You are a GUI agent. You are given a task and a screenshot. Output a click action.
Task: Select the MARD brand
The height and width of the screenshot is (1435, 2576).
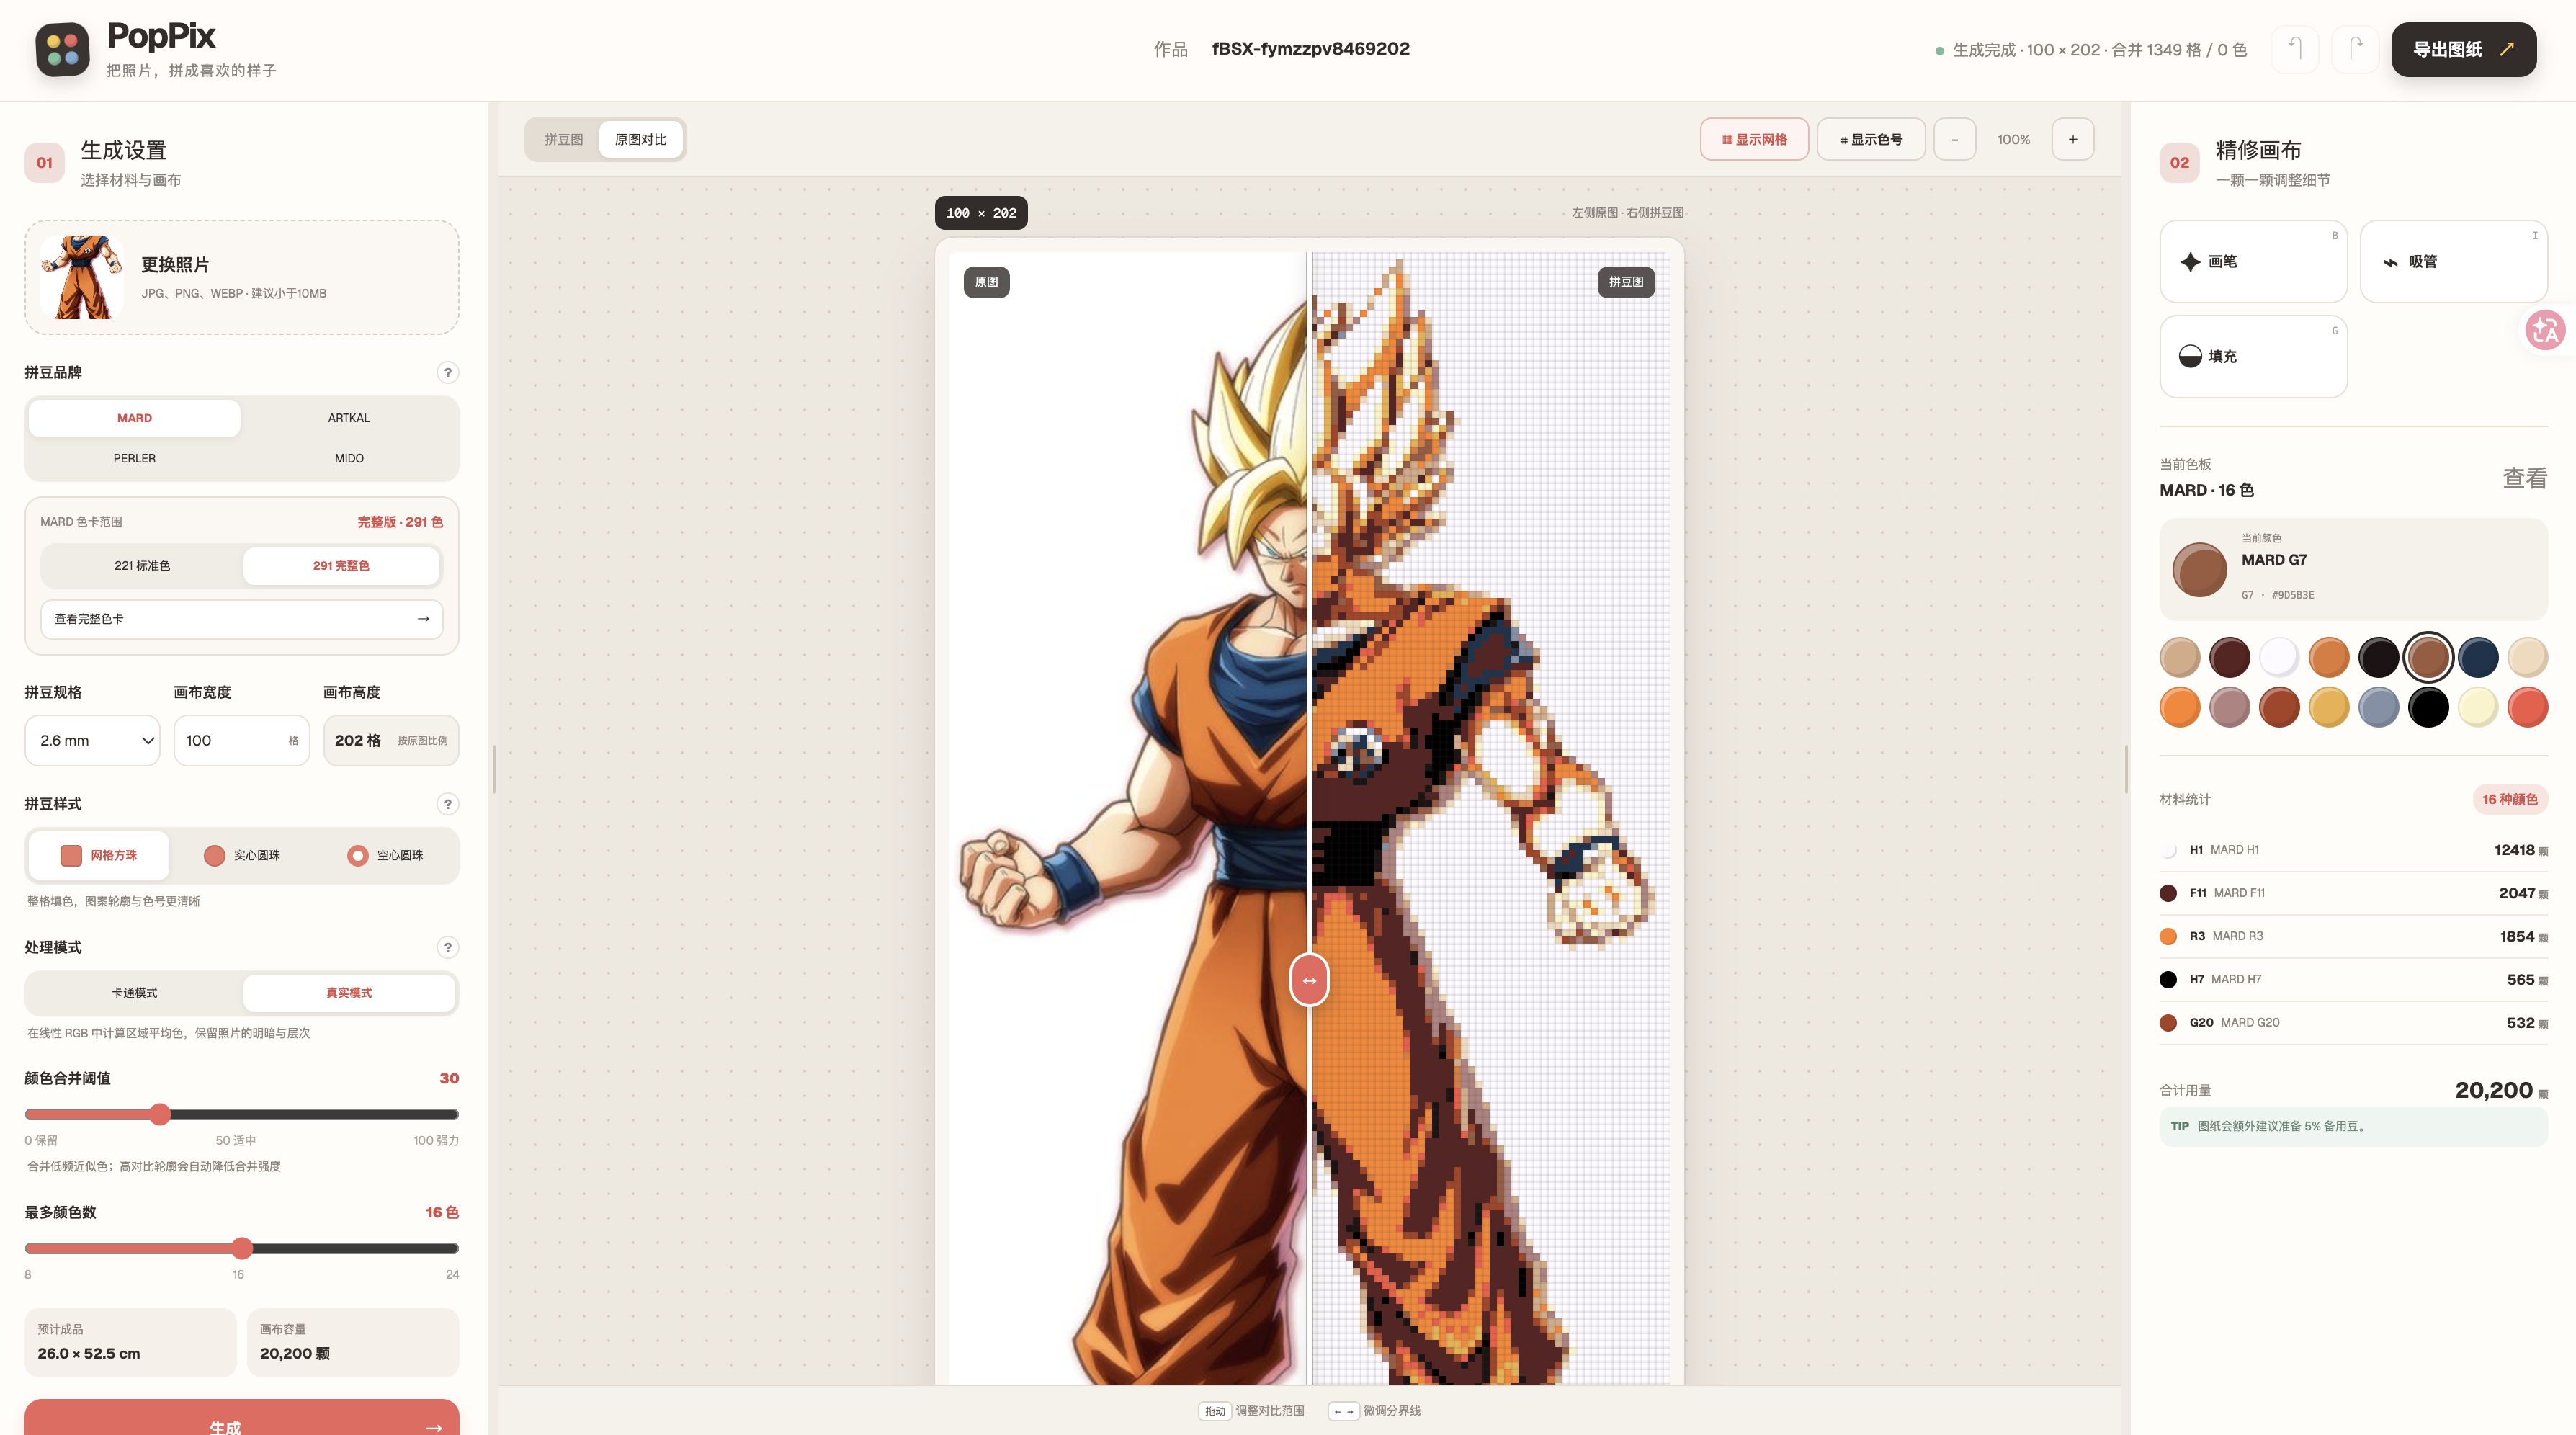point(134,418)
